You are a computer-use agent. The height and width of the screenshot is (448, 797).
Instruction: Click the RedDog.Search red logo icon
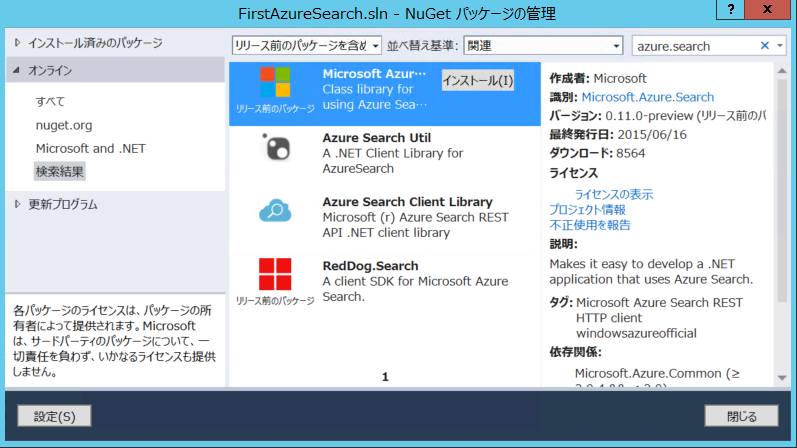[275, 274]
